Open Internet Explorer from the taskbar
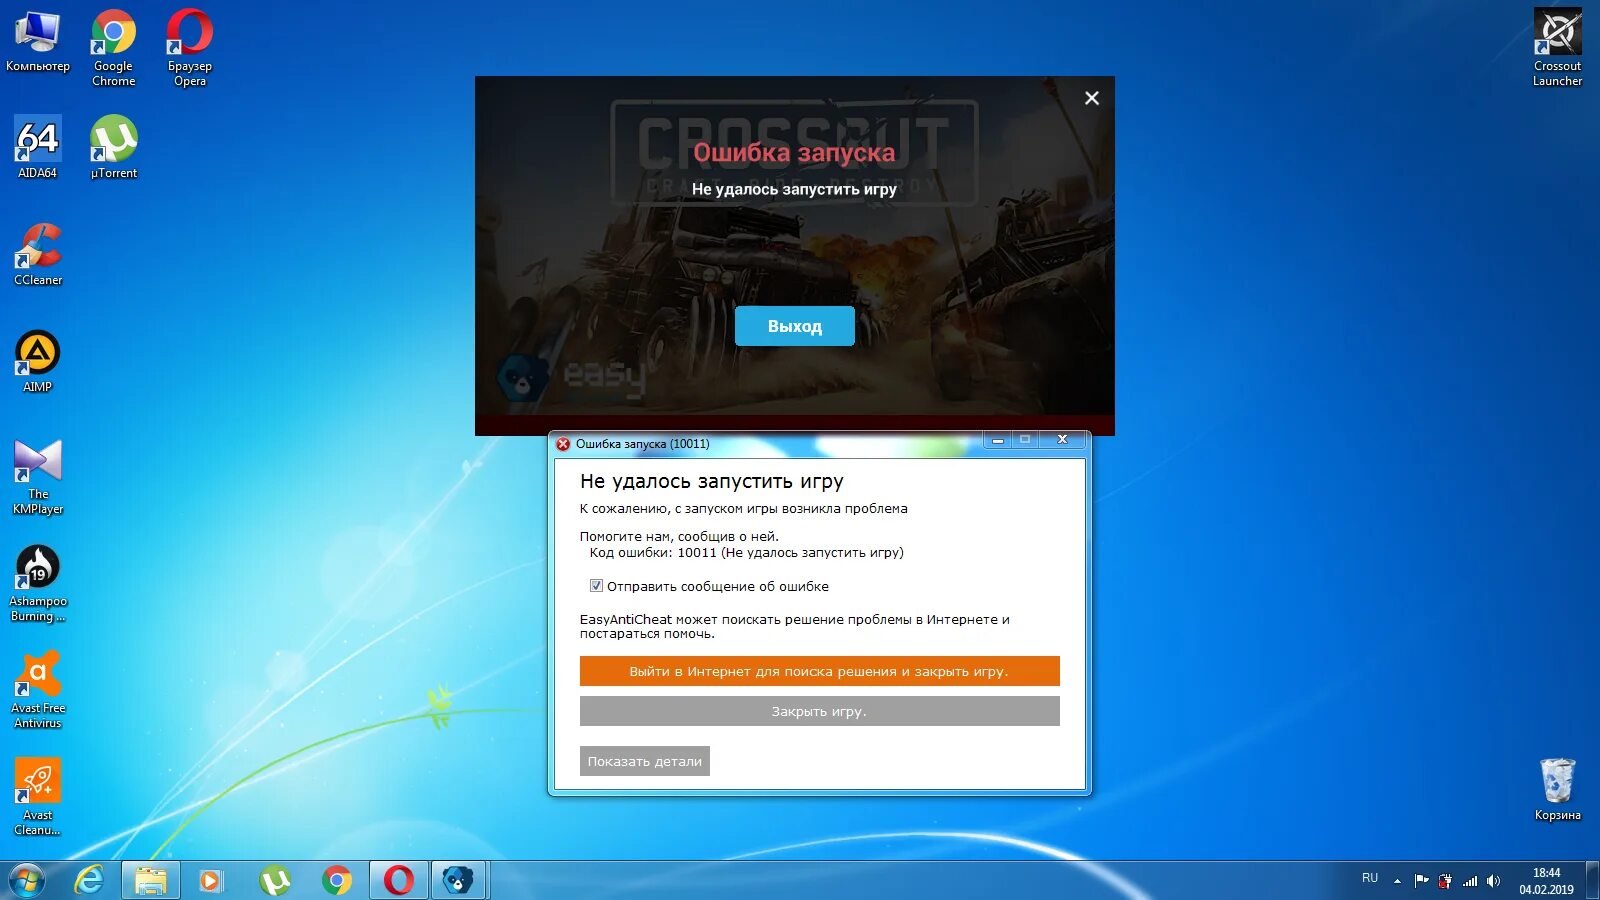 [90, 880]
